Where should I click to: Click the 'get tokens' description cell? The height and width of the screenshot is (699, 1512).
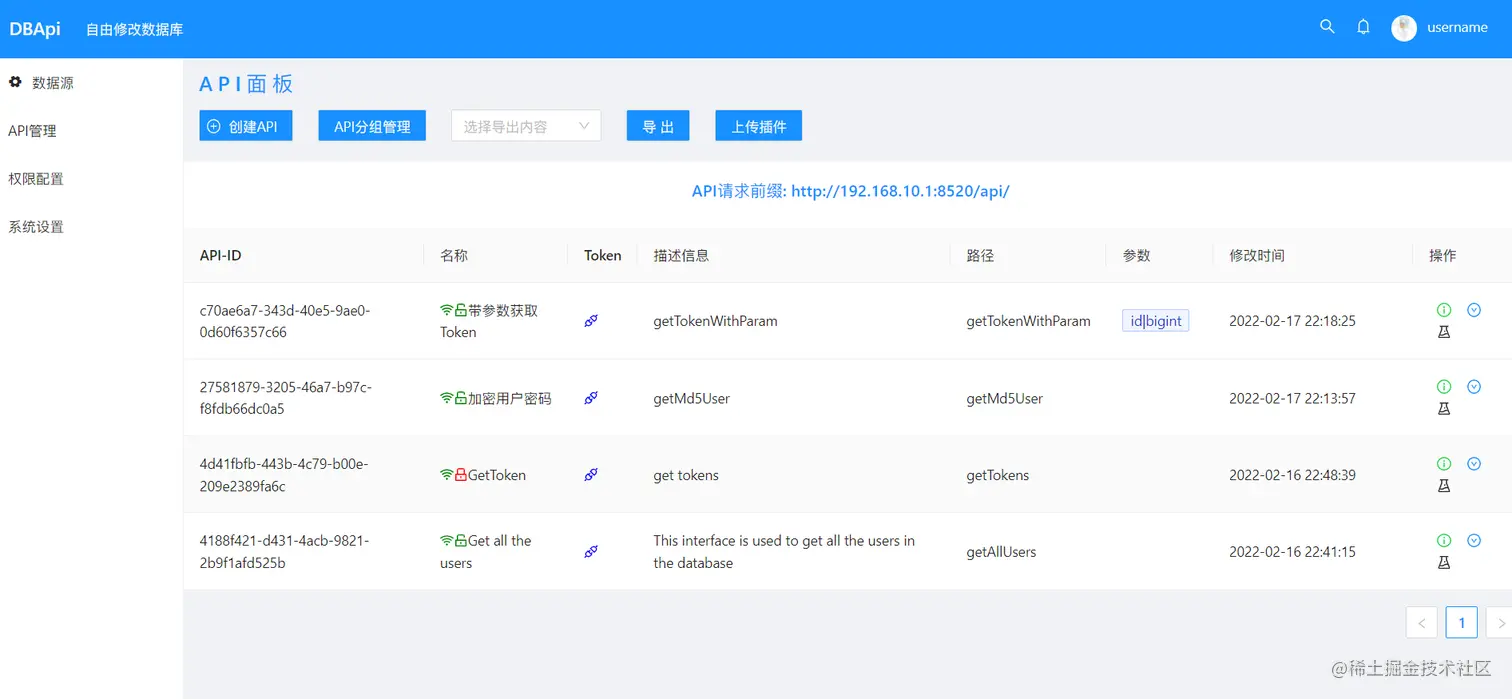686,475
